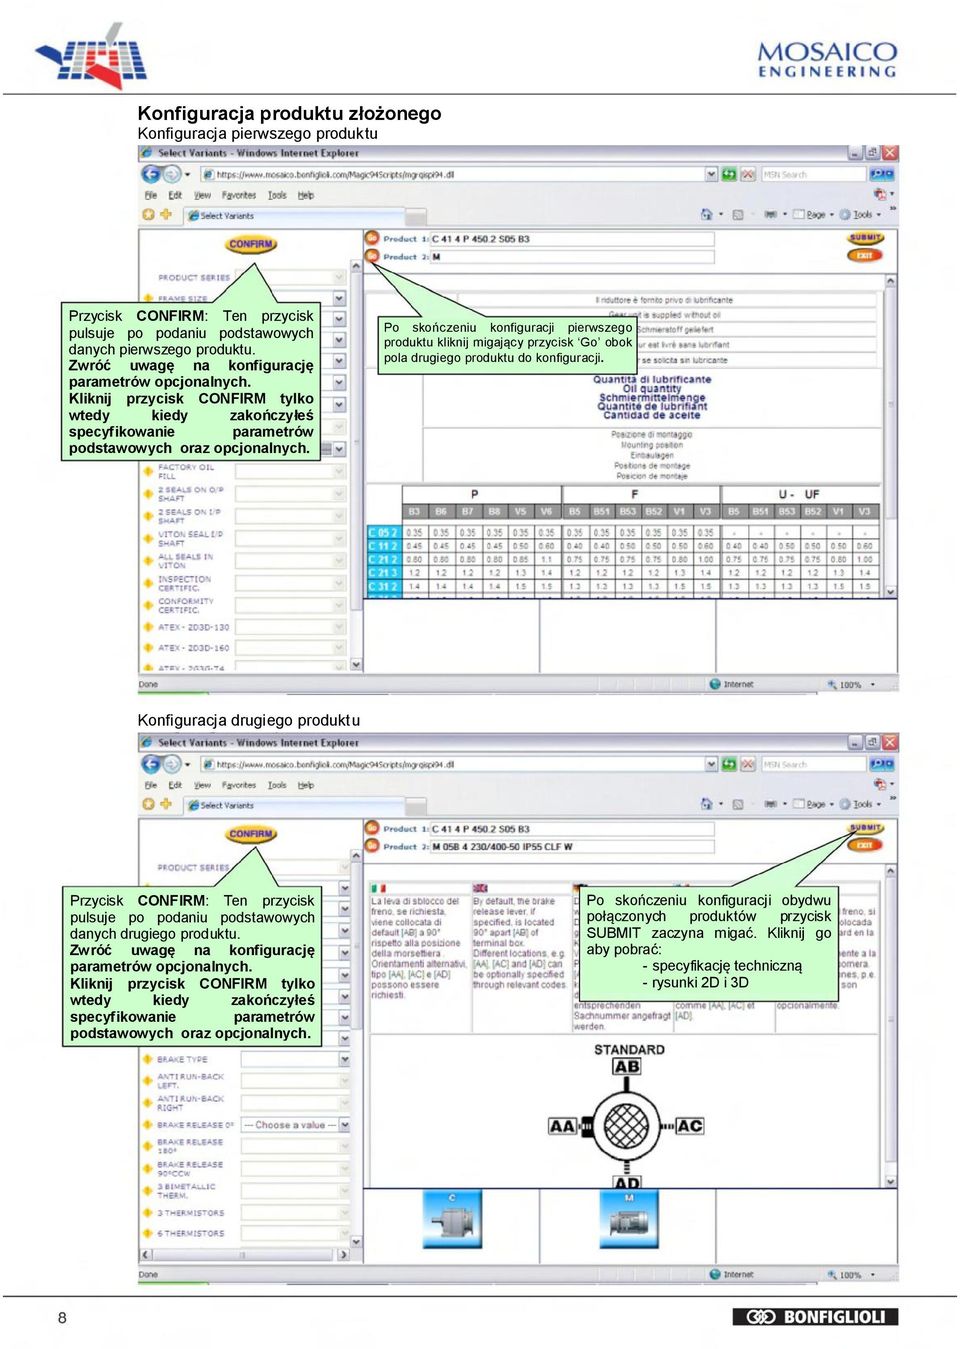Viewport: 960px width, 1349px height.
Task: Click the CONFIRM button in the lower window
Action: tap(251, 834)
